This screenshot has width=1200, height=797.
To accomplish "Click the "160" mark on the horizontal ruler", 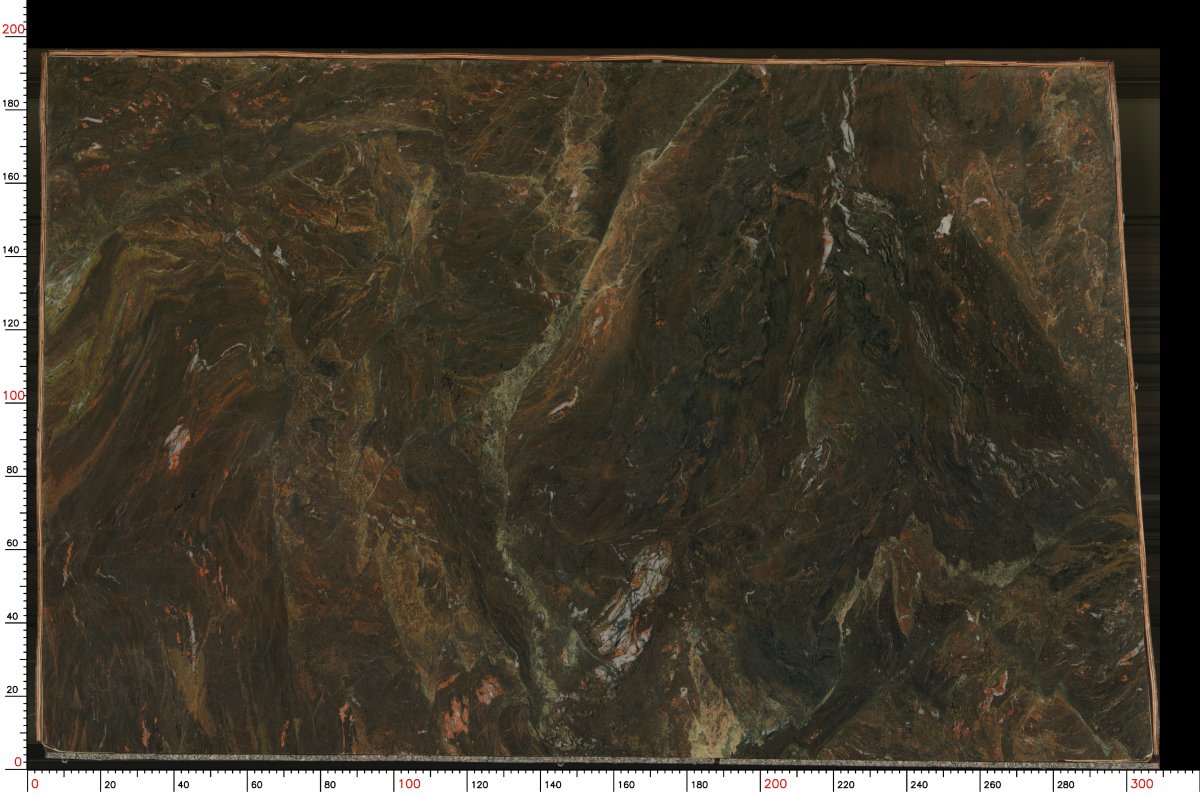I will 624,786.
